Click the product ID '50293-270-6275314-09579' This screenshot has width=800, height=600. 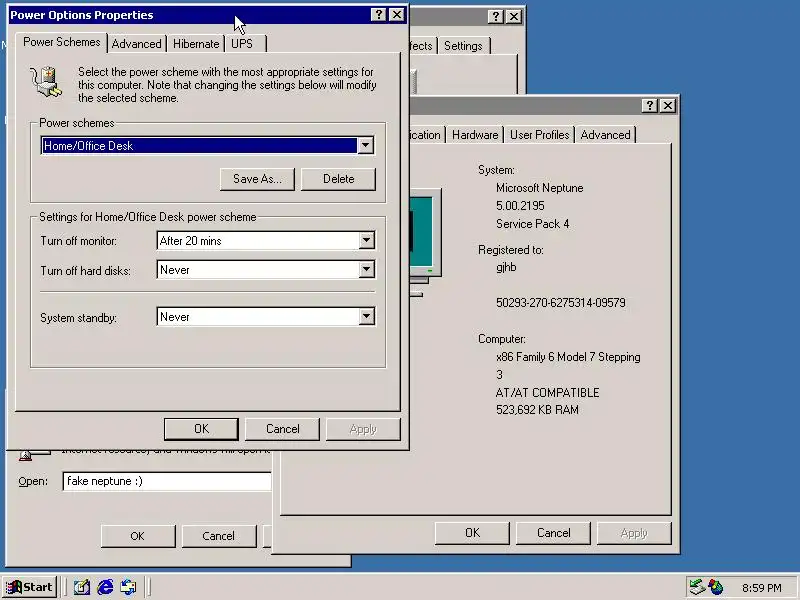coord(560,303)
